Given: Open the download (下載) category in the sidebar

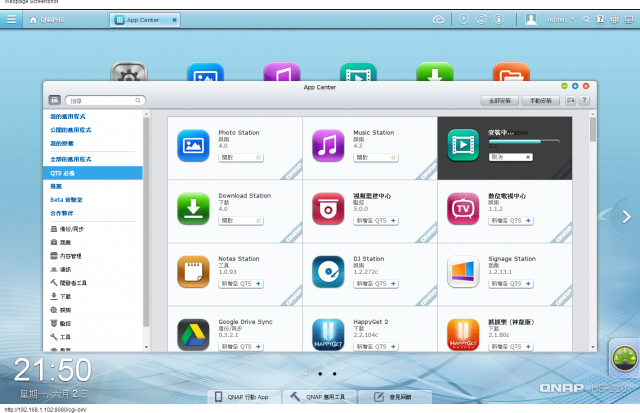Looking at the screenshot, I should coord(60,296).
